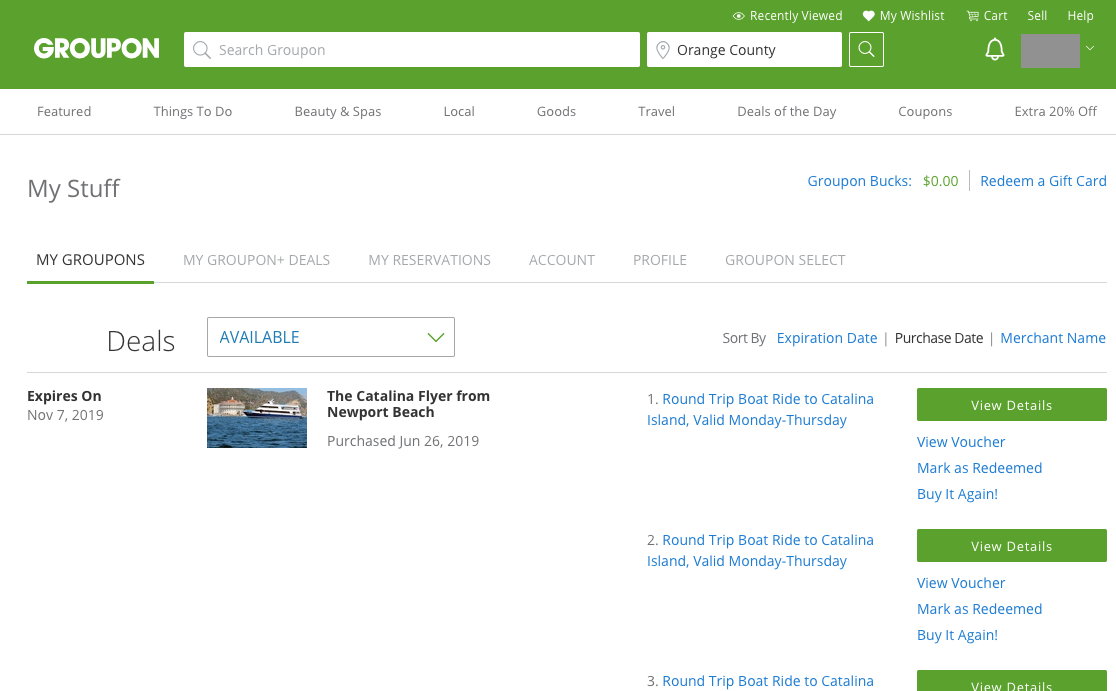This screenshot has height=691, width=1116.
Task: Click the eye icon beside Recently Viewed
Action: pyautogui.click(x=739, y=16)
